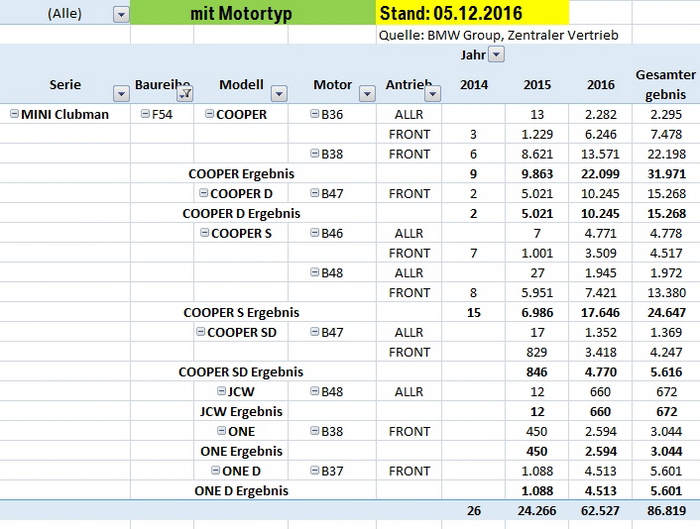Image resolution: width=700 pixels, height=529 pixels.
Task: Collapse the ONE model group
Action: coord(221,431)
